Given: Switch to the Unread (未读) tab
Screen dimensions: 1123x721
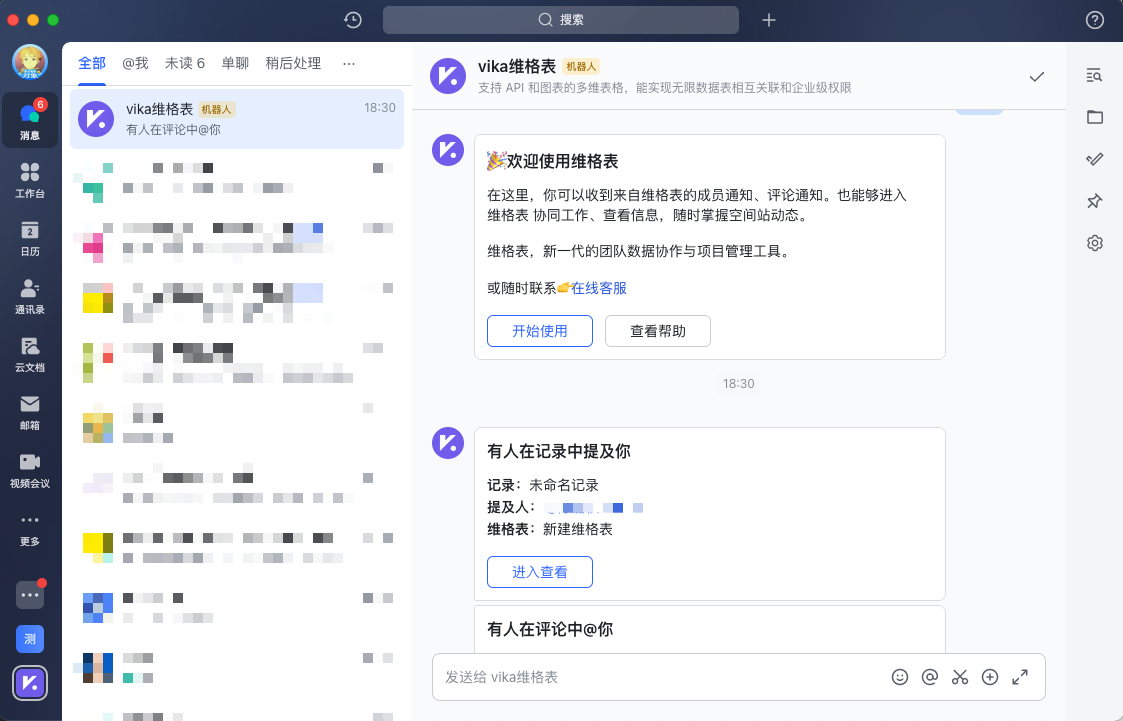Looking at the screenshot, I should (x=185, y=63).
